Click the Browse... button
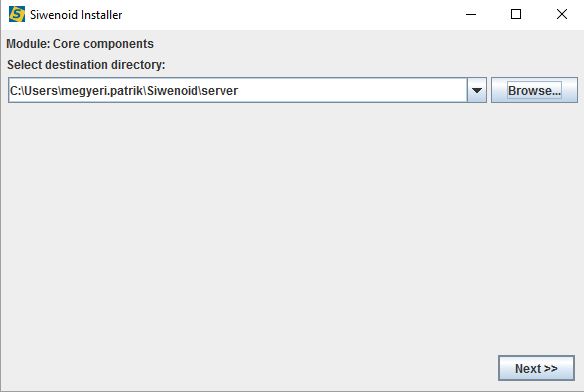Image resolution: width=584 pixels, height=392 pixels. click(534, 90)
